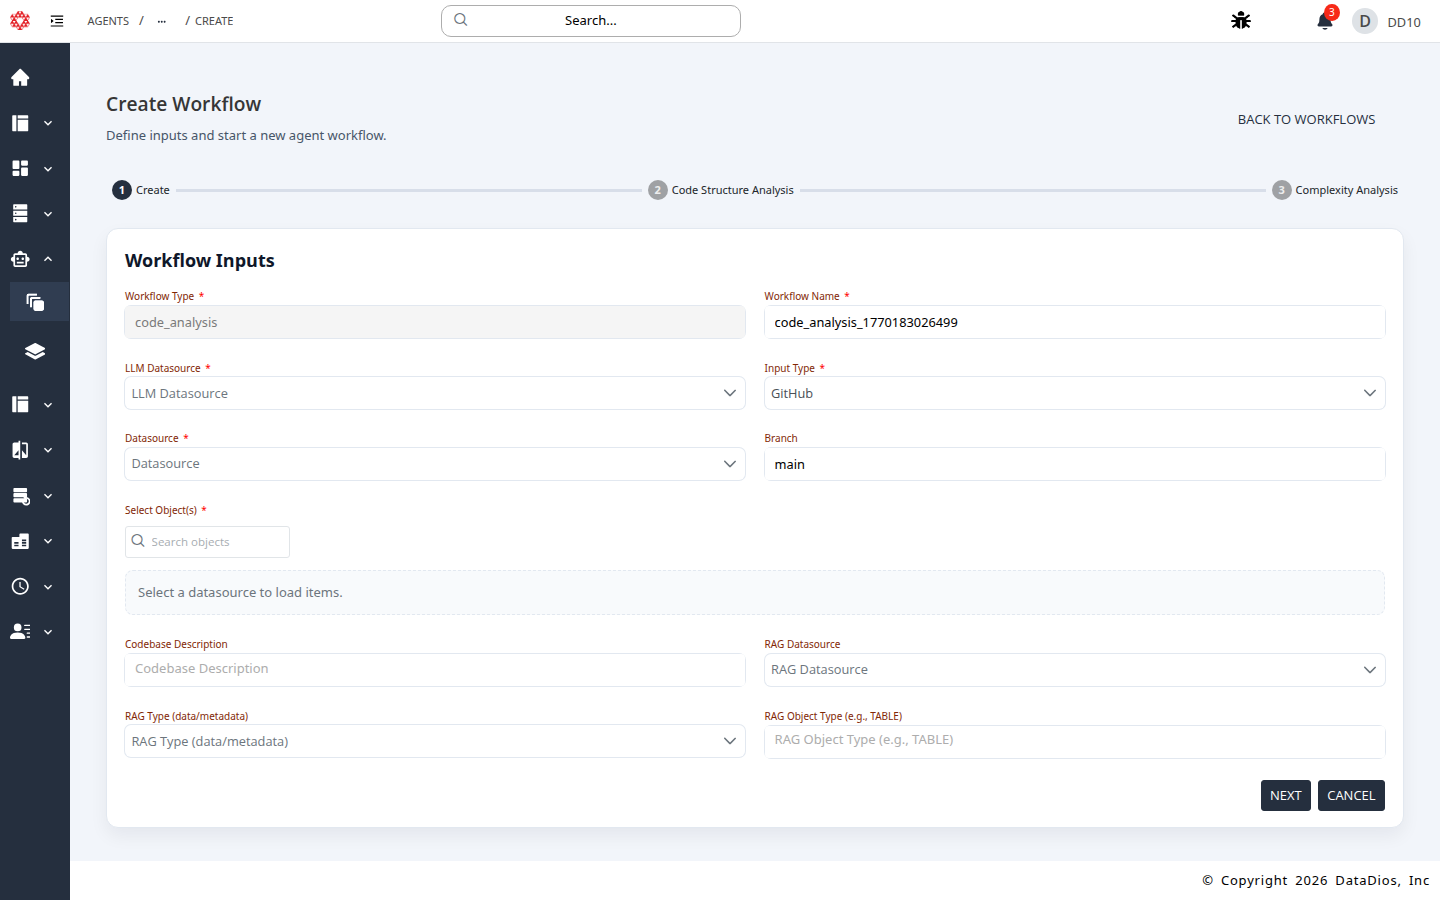1440x900 pixels.
Task: Select the layers icon in the sidebar
Action: 35,351
